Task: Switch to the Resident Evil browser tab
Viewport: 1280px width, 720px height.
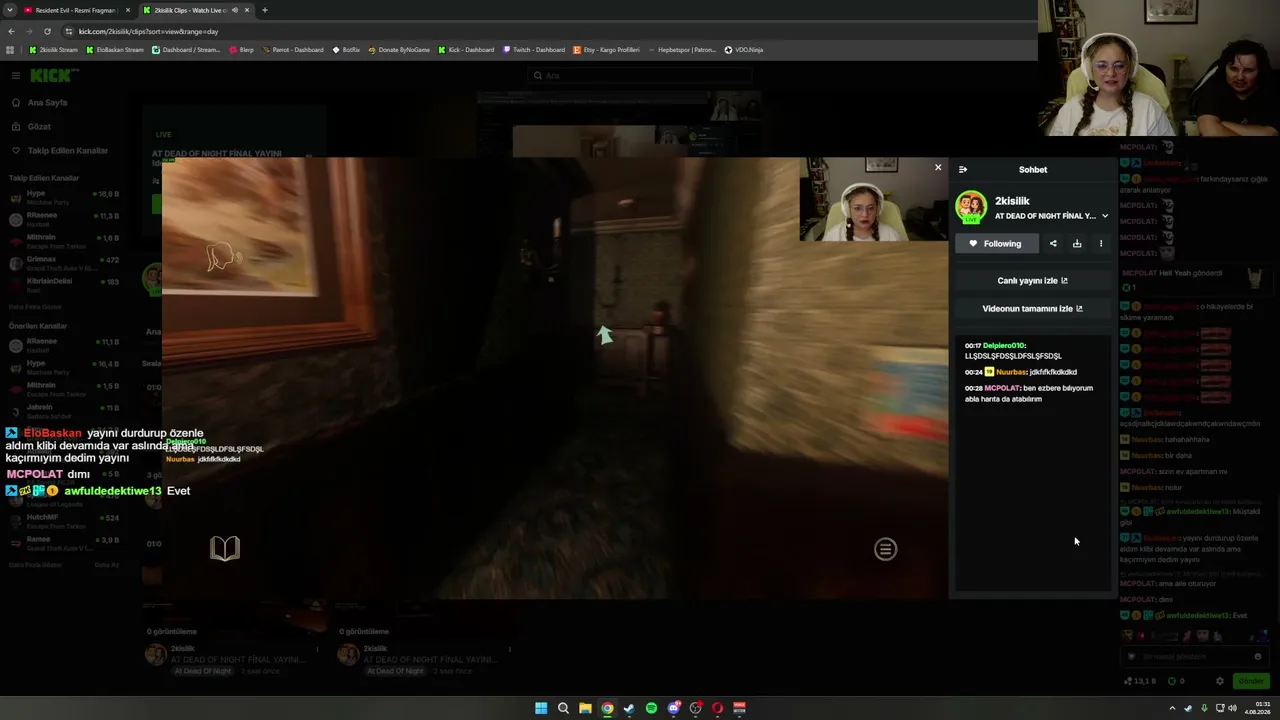Action: coord(77,10)
